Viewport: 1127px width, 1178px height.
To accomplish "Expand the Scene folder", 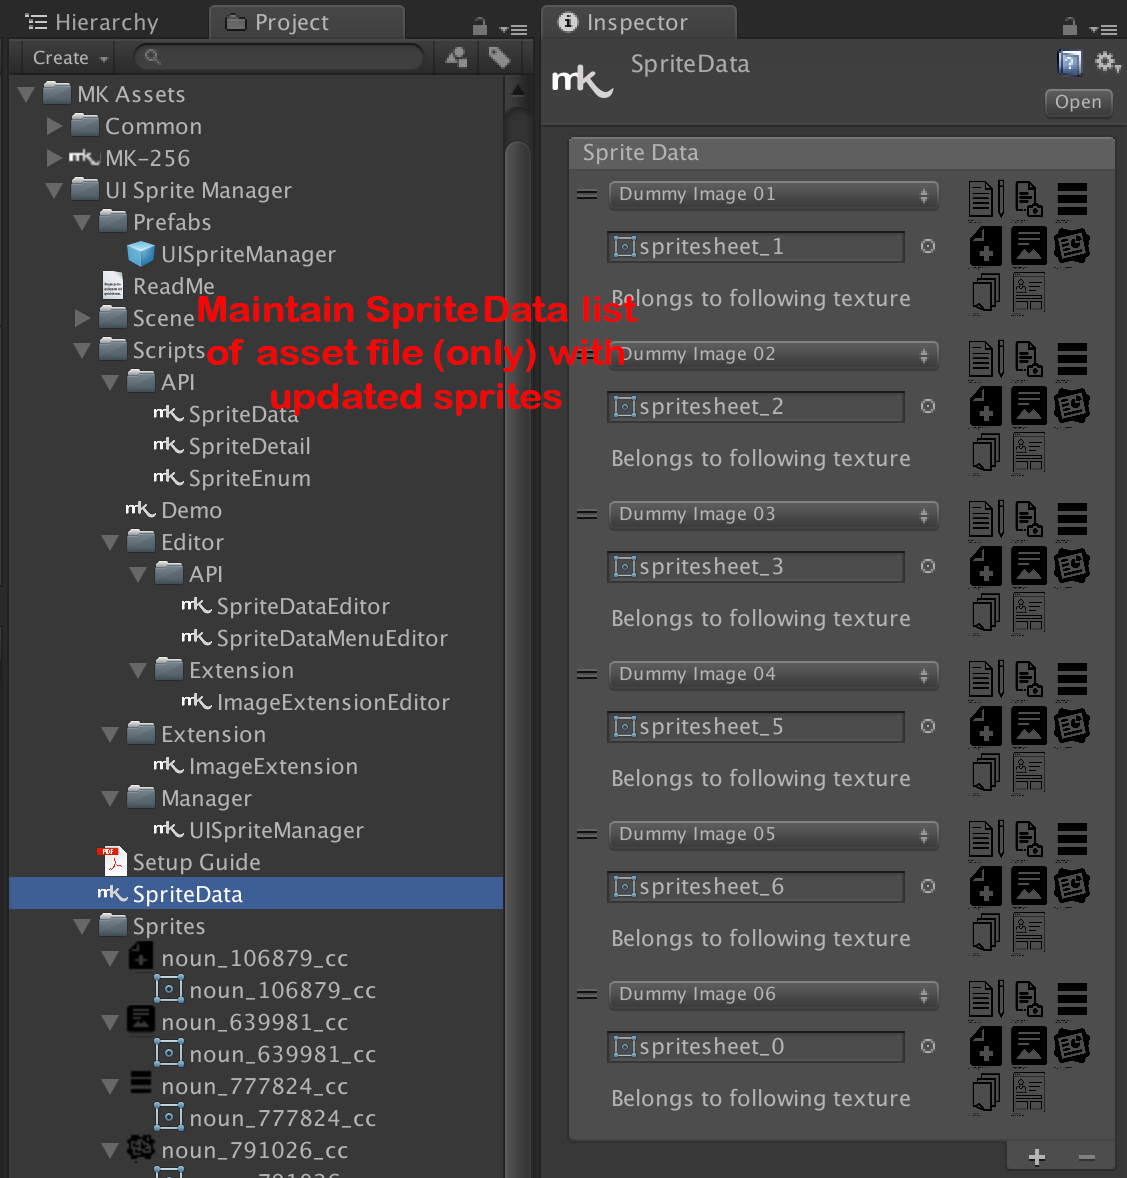I will [83, 319].
